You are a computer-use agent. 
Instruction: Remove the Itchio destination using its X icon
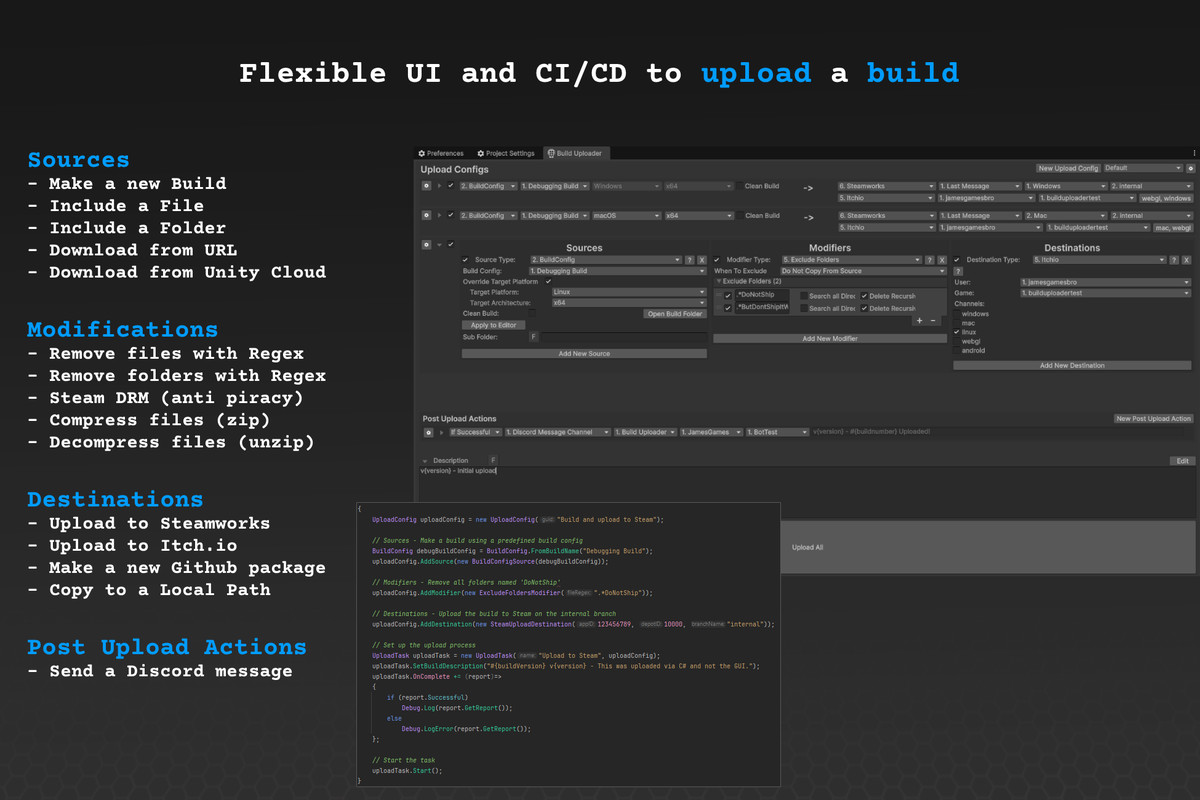click(x=1187, y=260)
